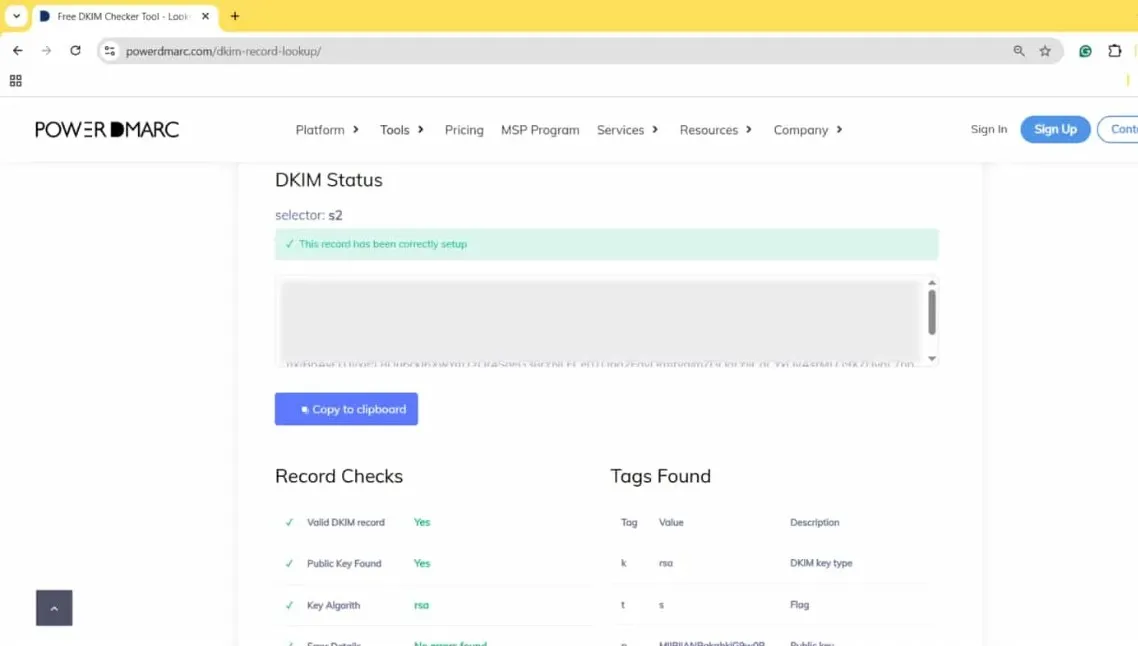
Task: Click the MSP Program menu item
Action: (x=540, y=129)
